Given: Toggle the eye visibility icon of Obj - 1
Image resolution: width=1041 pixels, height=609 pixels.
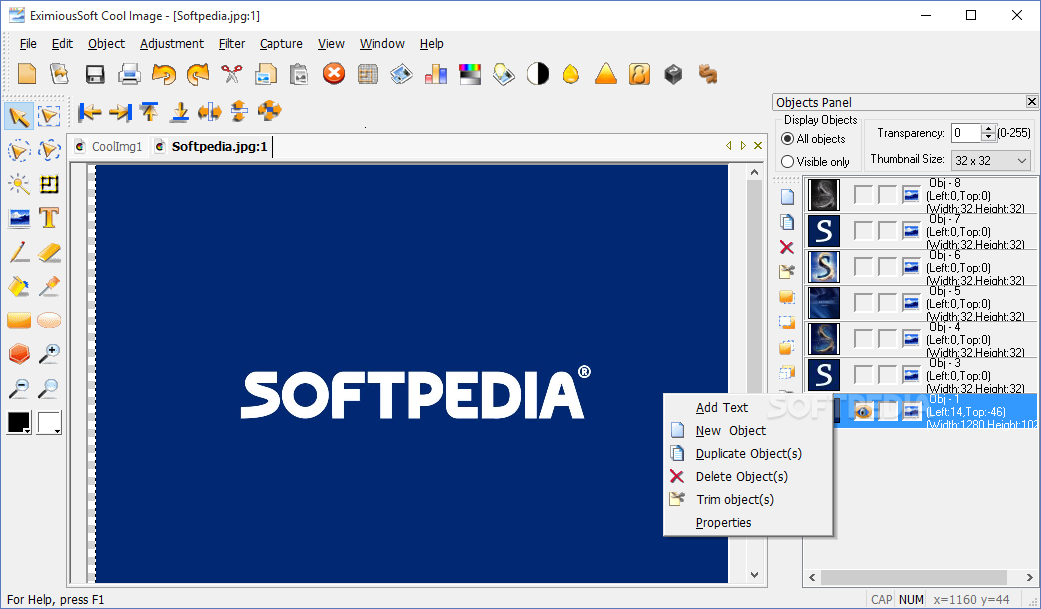Looking at the screenshot, I should pos(863,411).
